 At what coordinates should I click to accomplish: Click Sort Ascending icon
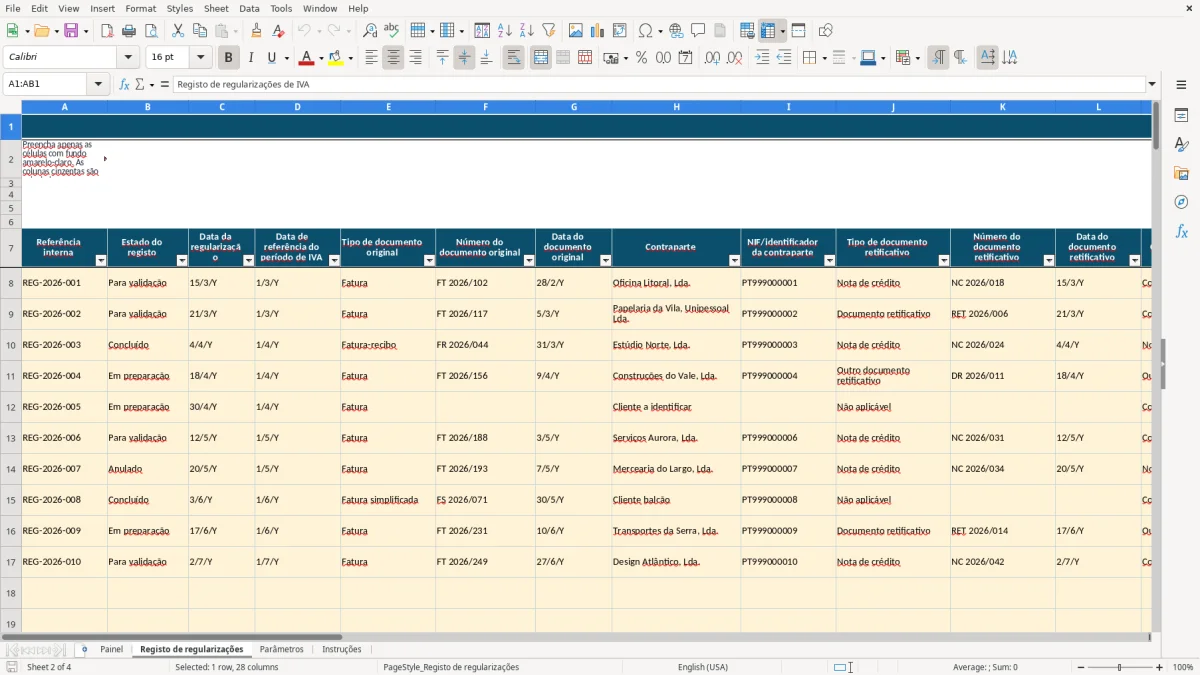coord(505,31)
